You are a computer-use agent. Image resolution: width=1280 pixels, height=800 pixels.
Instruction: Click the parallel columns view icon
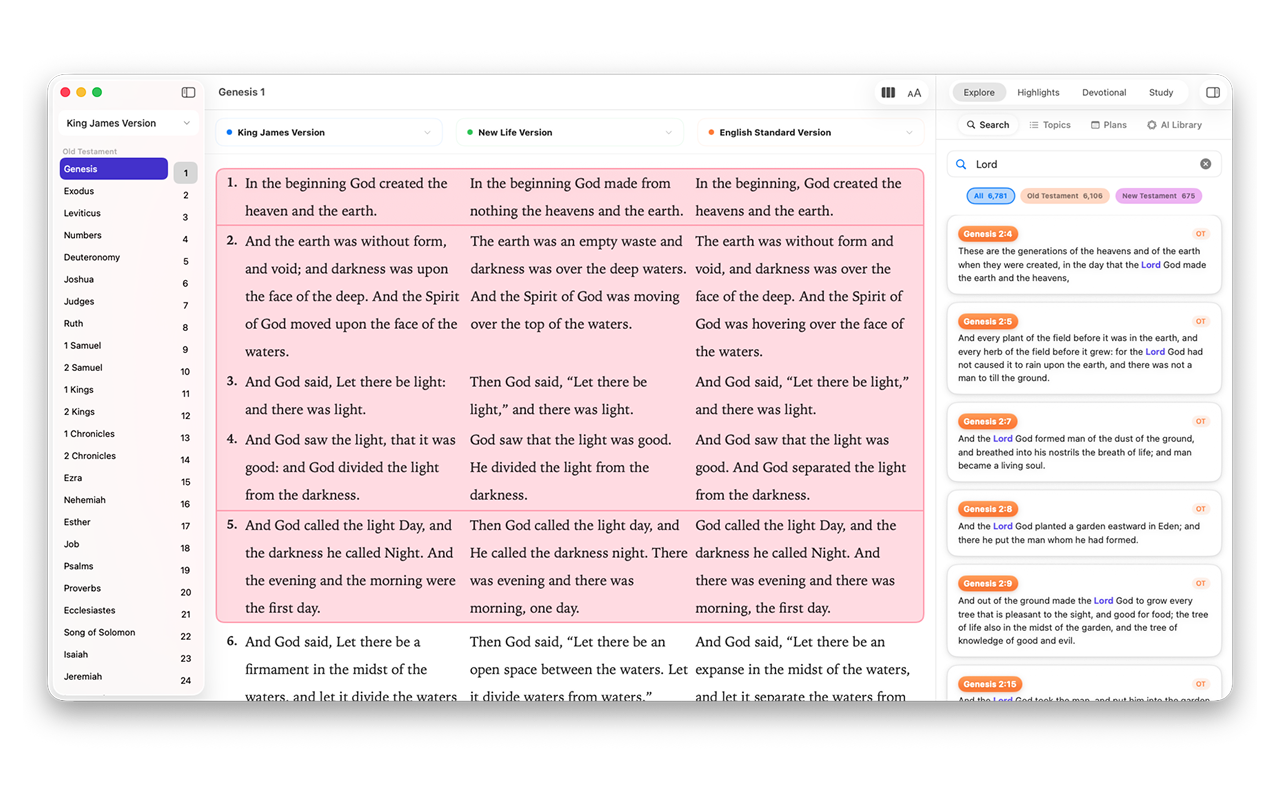[x=888, y=92]
